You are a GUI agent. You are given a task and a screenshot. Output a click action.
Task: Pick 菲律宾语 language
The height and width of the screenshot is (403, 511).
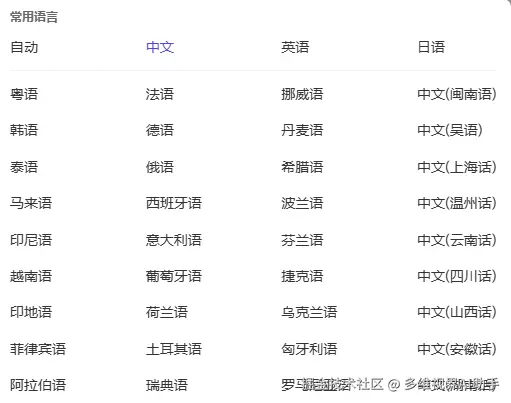(x=38, y=349)
